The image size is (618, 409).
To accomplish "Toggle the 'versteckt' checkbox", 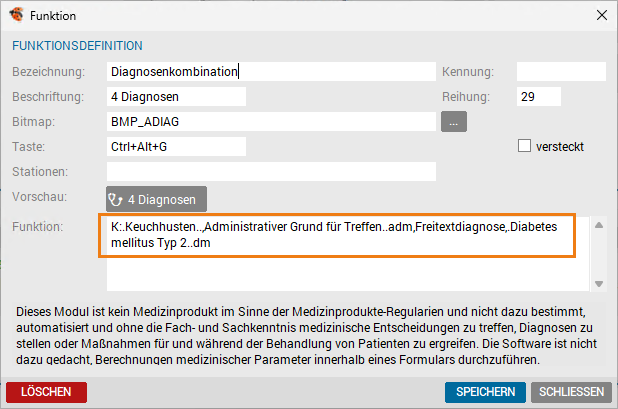I will pos(524,146).
